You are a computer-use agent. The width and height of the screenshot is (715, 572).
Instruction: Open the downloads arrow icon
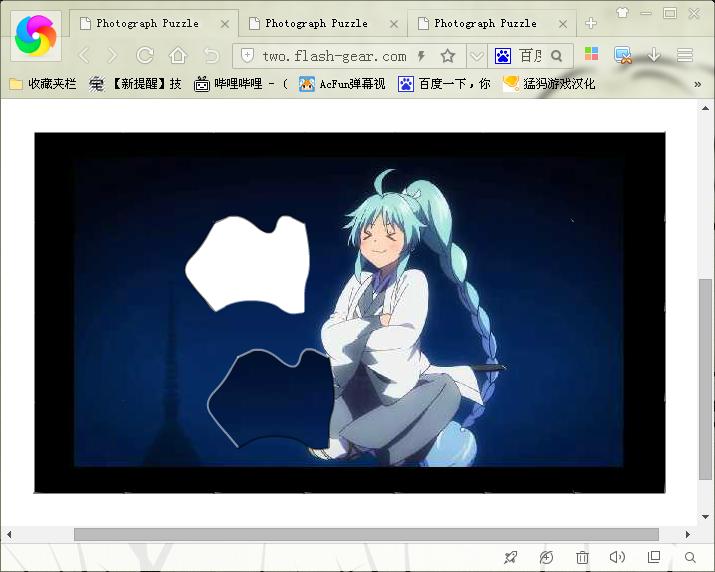[x=654, y=56]
